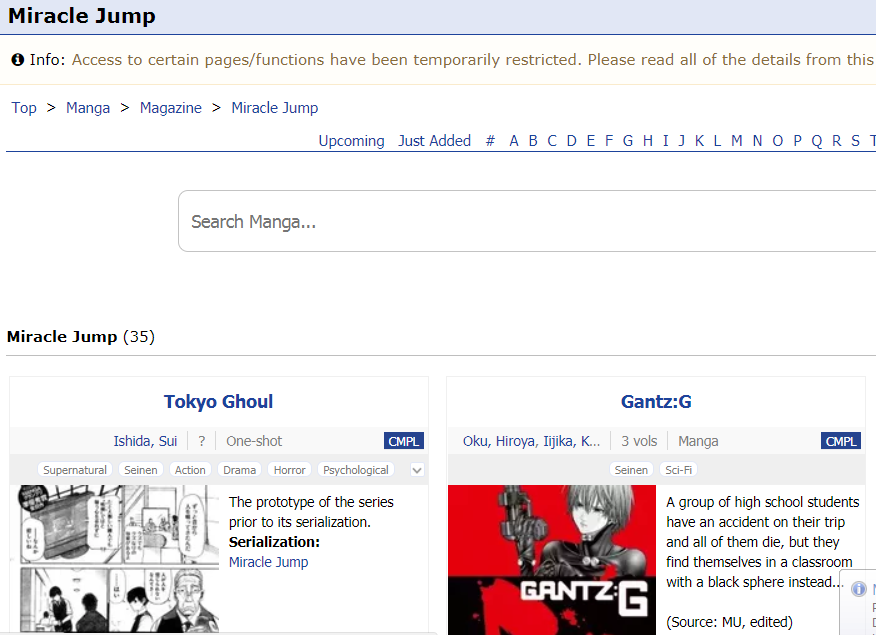
Task: Filter manga by letter J
Action: [682, 141]
